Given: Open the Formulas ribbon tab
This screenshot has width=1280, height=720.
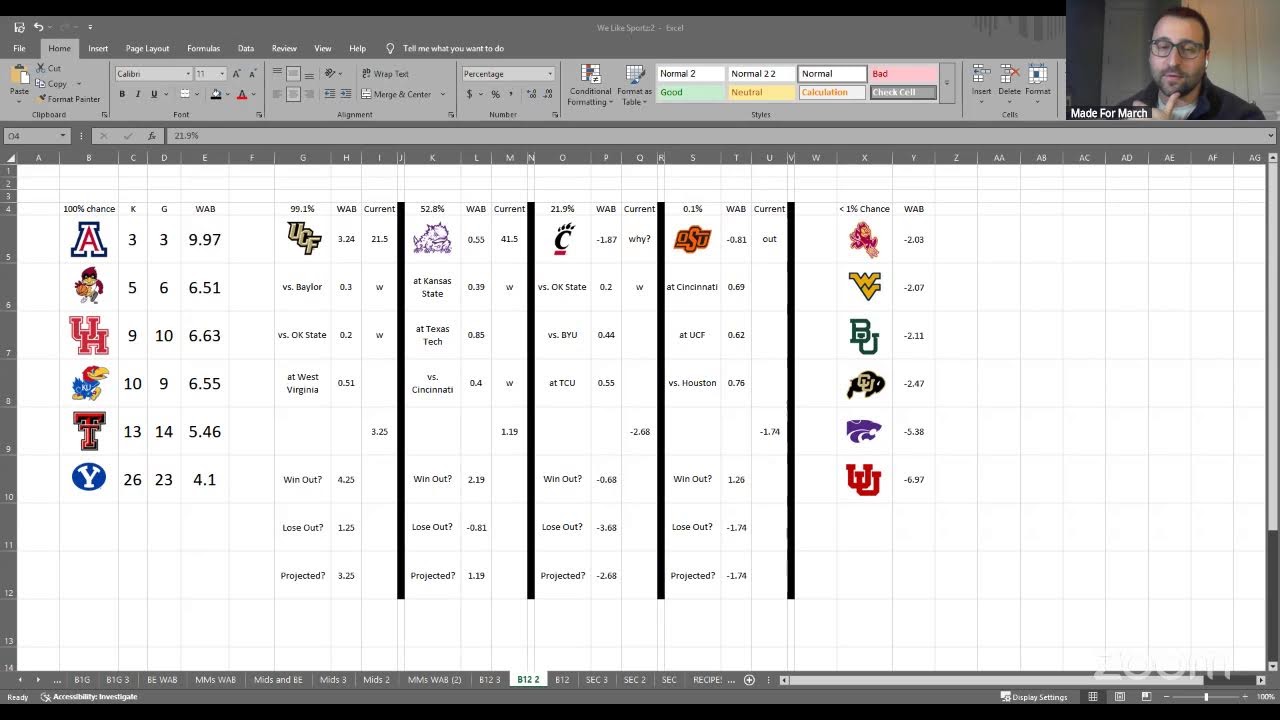Looking at the screenshot, I should click(203, 48).
